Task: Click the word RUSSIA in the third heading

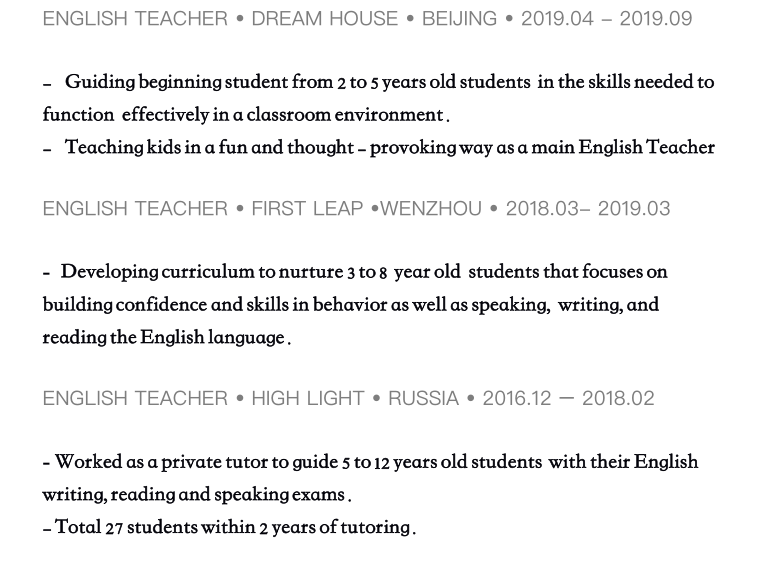Action: coord(423,398)
